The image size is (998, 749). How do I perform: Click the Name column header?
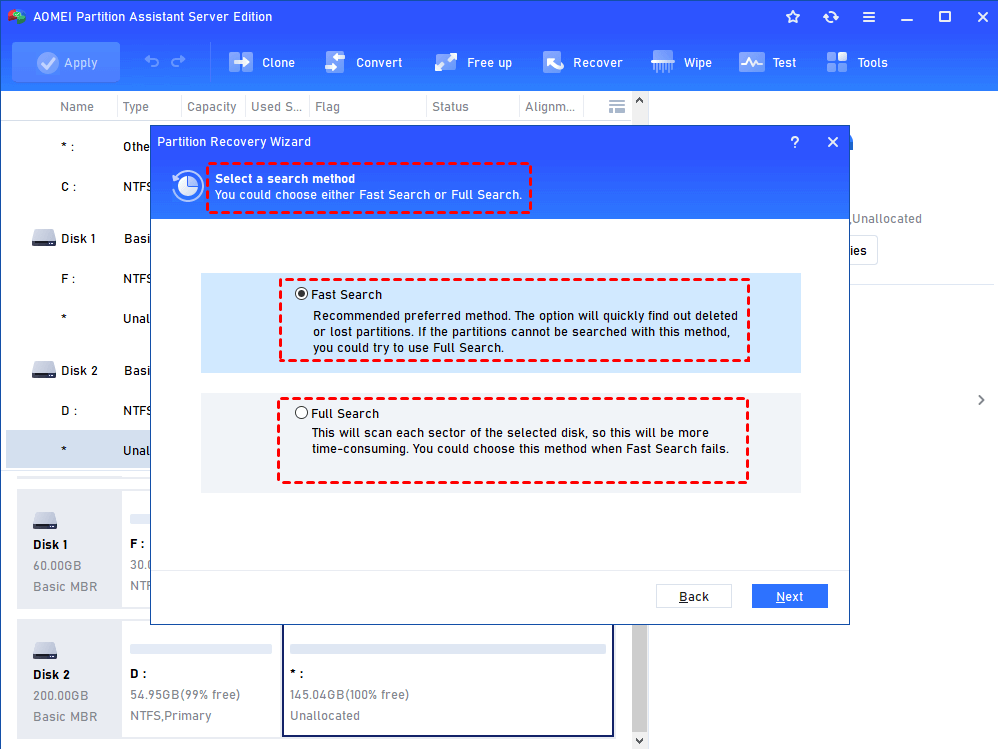click(x=77, y=107)
